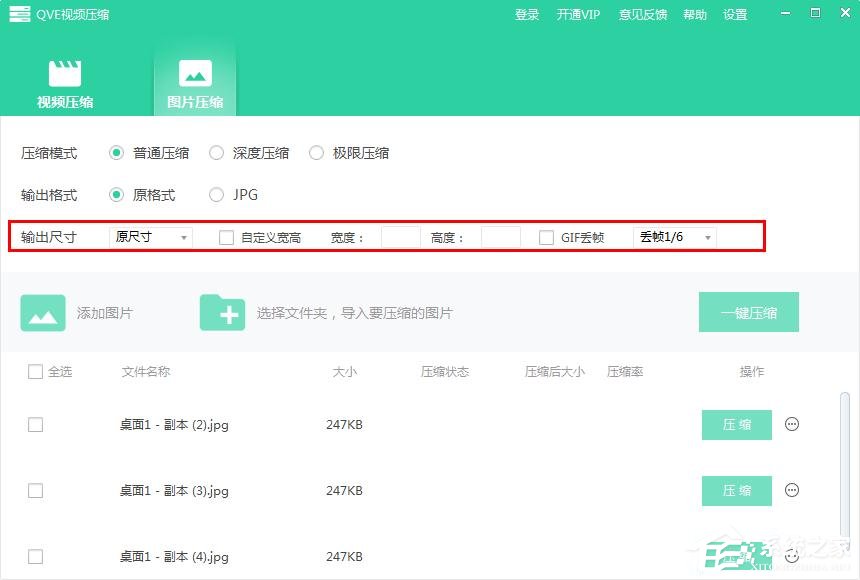This screenshot has width=860, height=580.
Task: Click the film icon on 视频压缩 tab
Action: [x=66, y=70]
